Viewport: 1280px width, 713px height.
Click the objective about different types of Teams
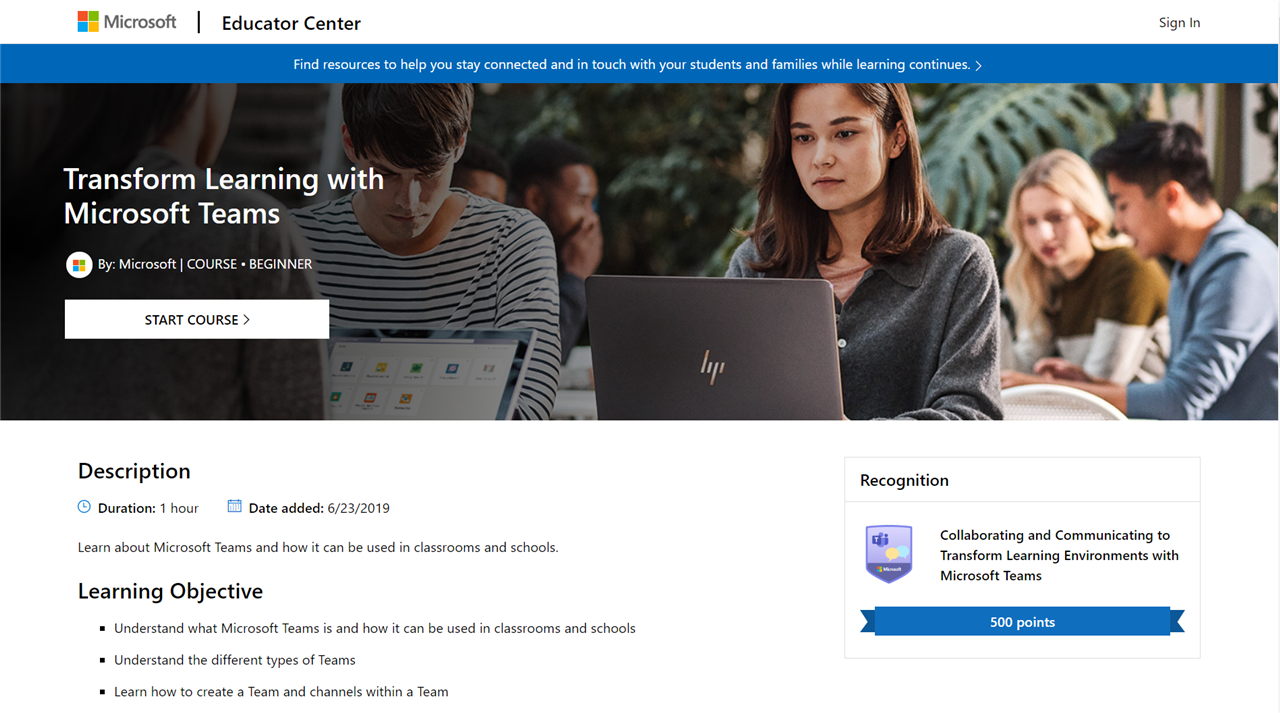pos(235,660)
